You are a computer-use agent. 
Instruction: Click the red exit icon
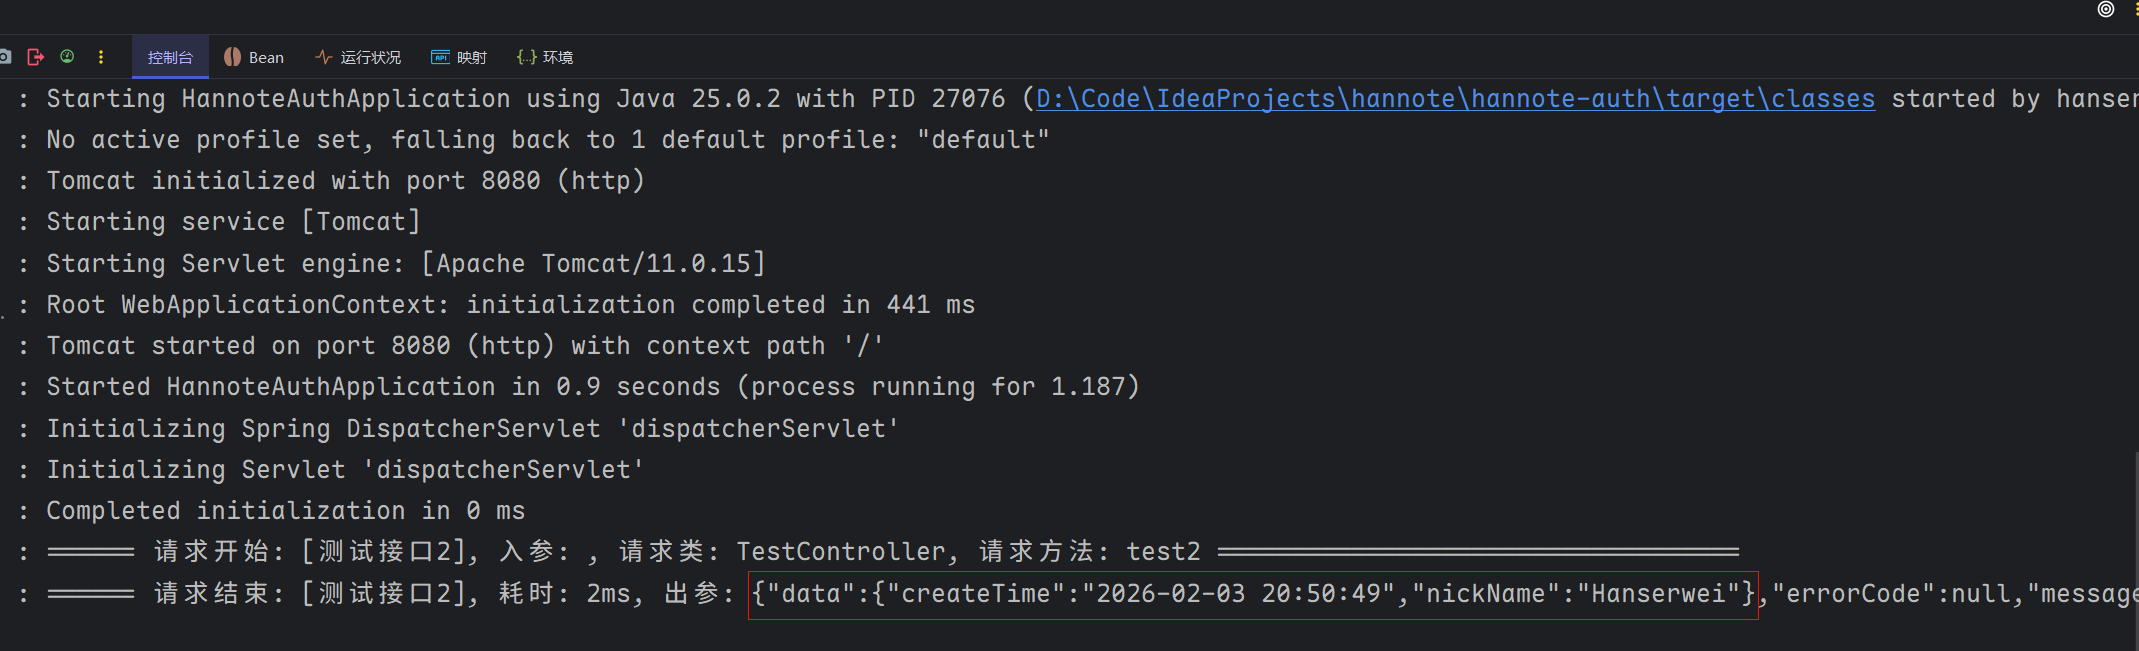36,57
